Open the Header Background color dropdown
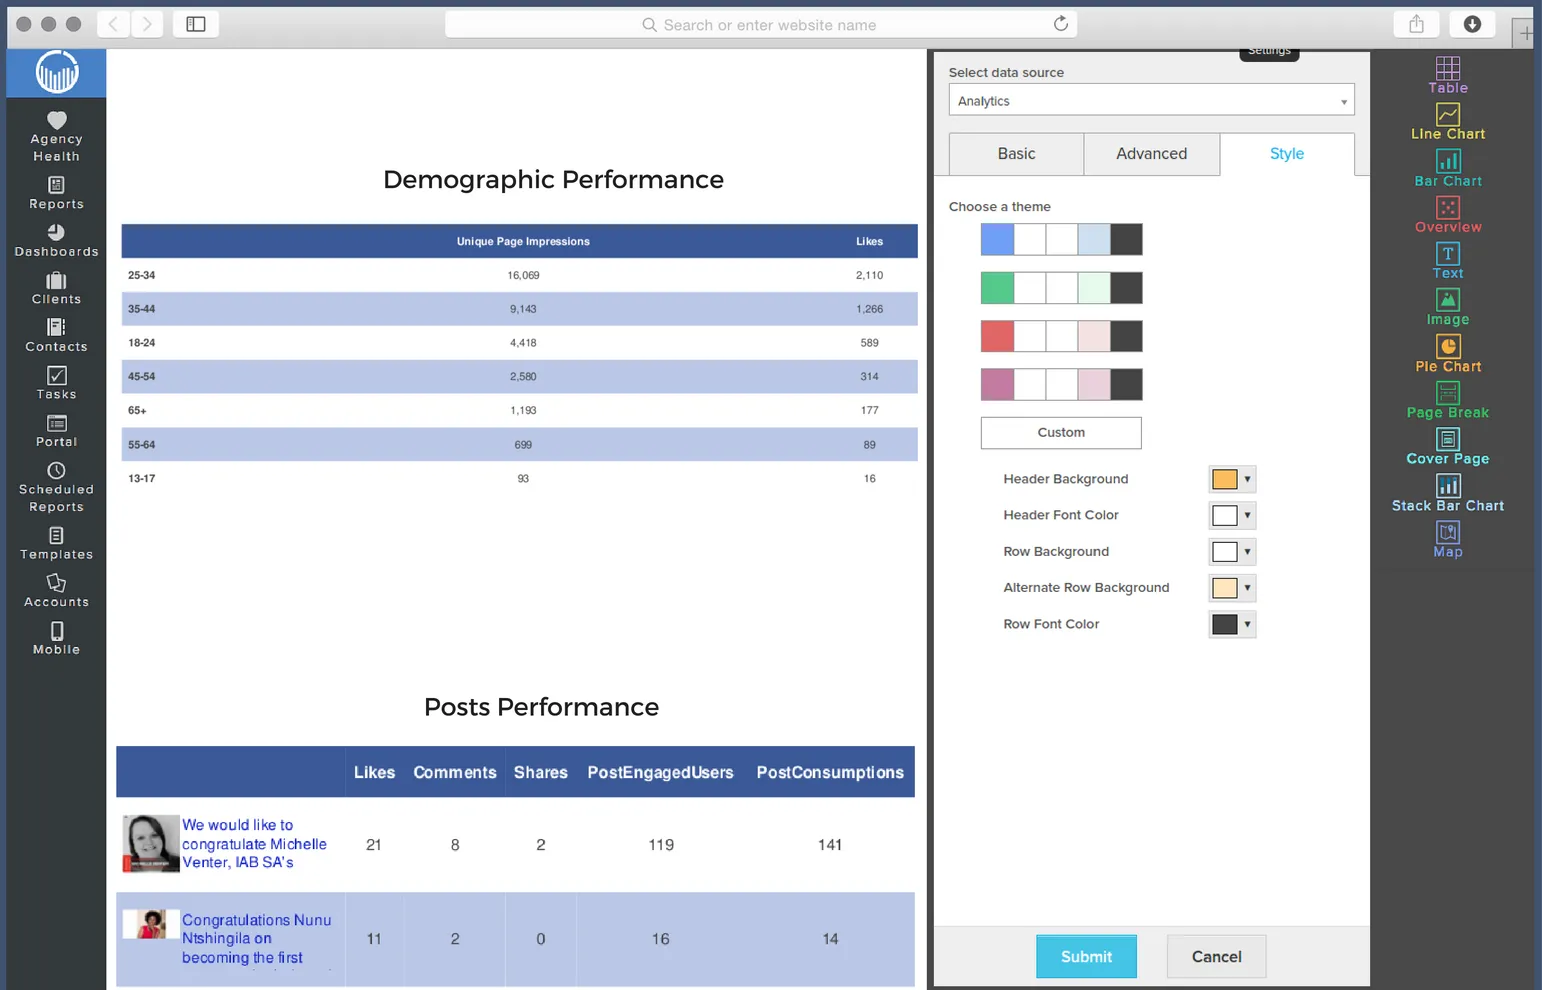The image size is (1542, 990). 1246,479
